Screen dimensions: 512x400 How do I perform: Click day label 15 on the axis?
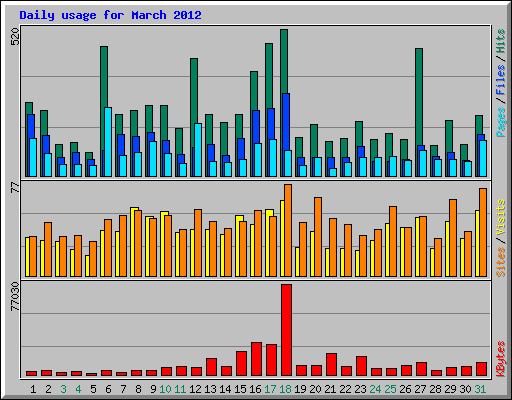[x=240, y=389]
